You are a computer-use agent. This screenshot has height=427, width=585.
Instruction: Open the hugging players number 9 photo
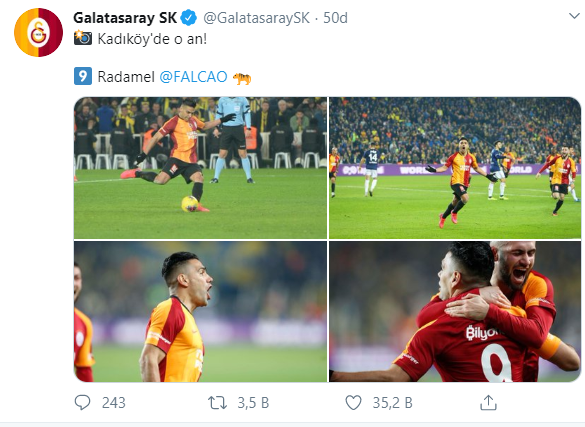click(455, 311)
